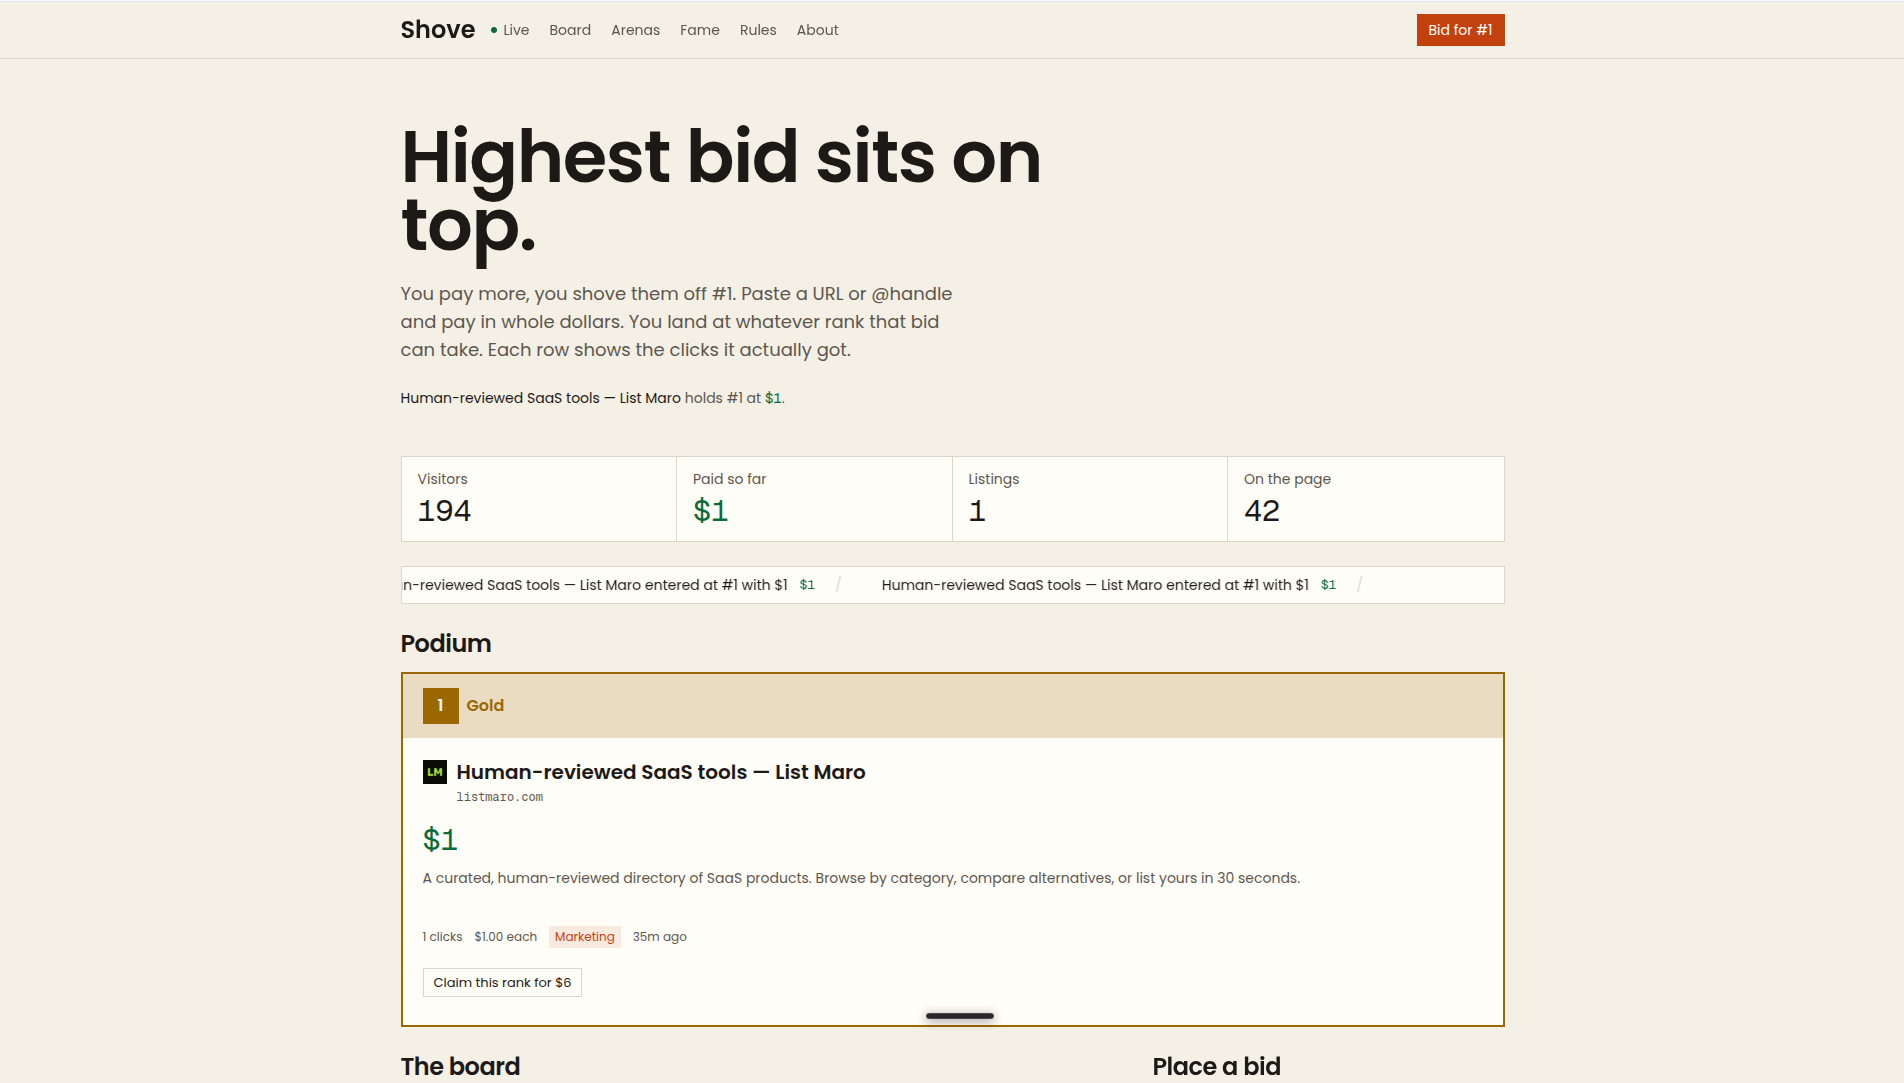Click the gold rank 1 badge
Viewport: 1904px width, 1083px height.
[x=441, y=706]
